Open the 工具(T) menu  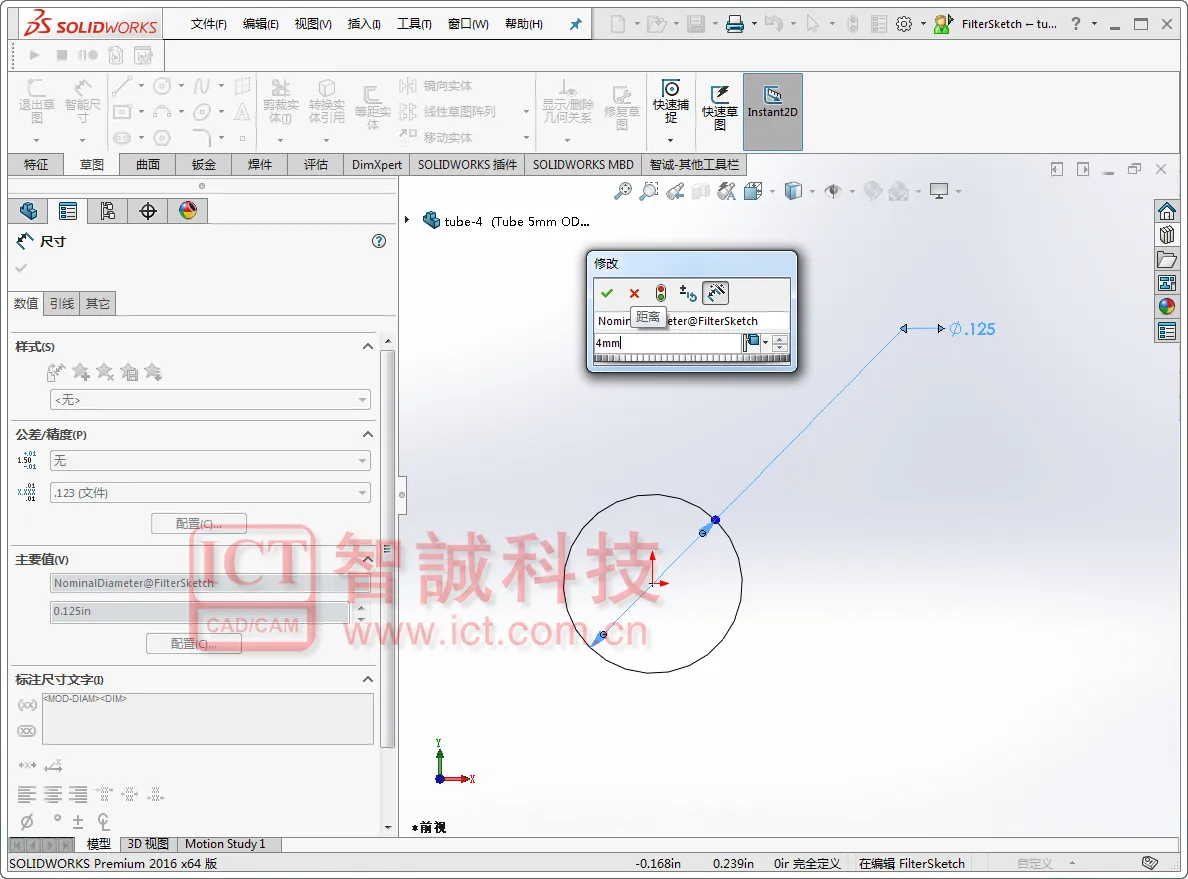414,24
